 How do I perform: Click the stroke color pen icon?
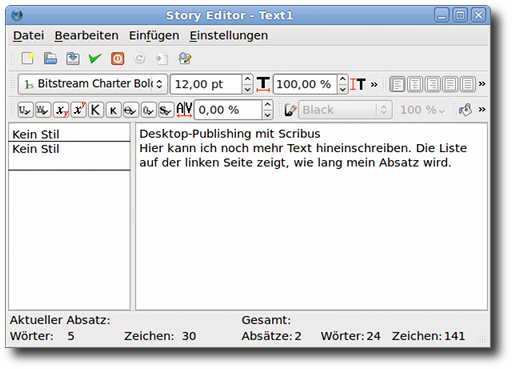point(290,110)
